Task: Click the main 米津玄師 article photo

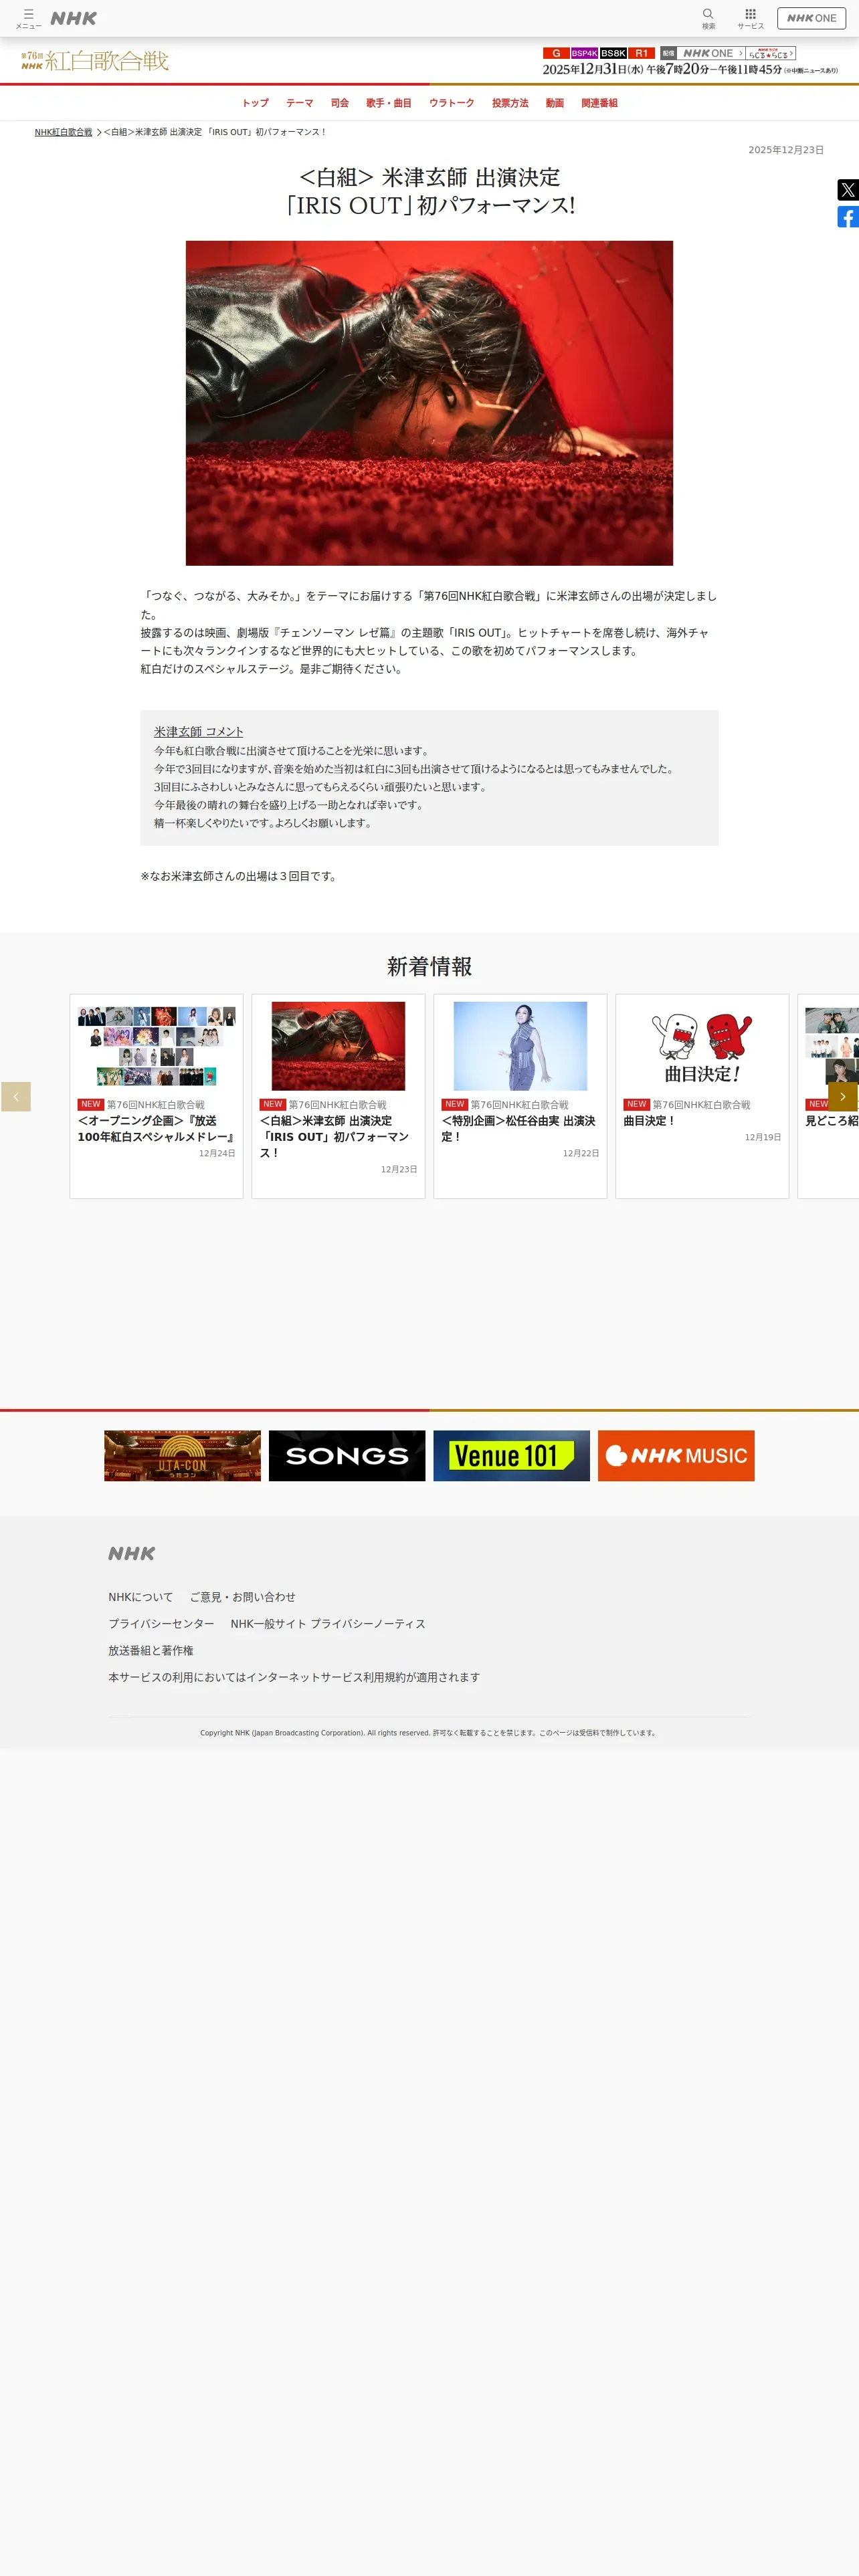Action: pyautogui.click(x=429, y=403)
